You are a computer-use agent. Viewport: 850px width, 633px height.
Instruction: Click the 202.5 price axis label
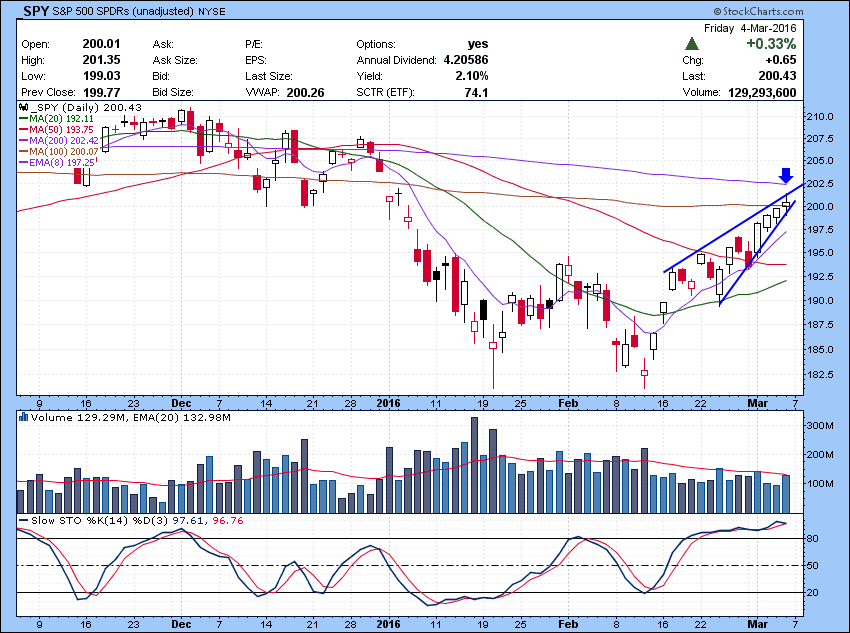[x=820, y=184]
